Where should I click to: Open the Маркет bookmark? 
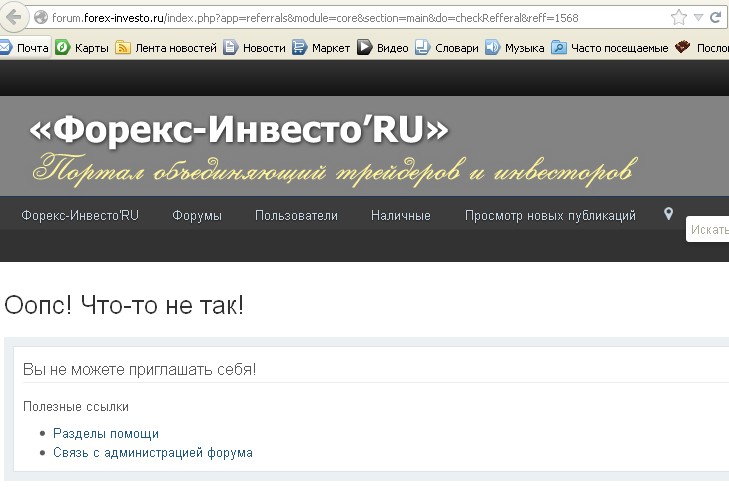pos(331,48)
